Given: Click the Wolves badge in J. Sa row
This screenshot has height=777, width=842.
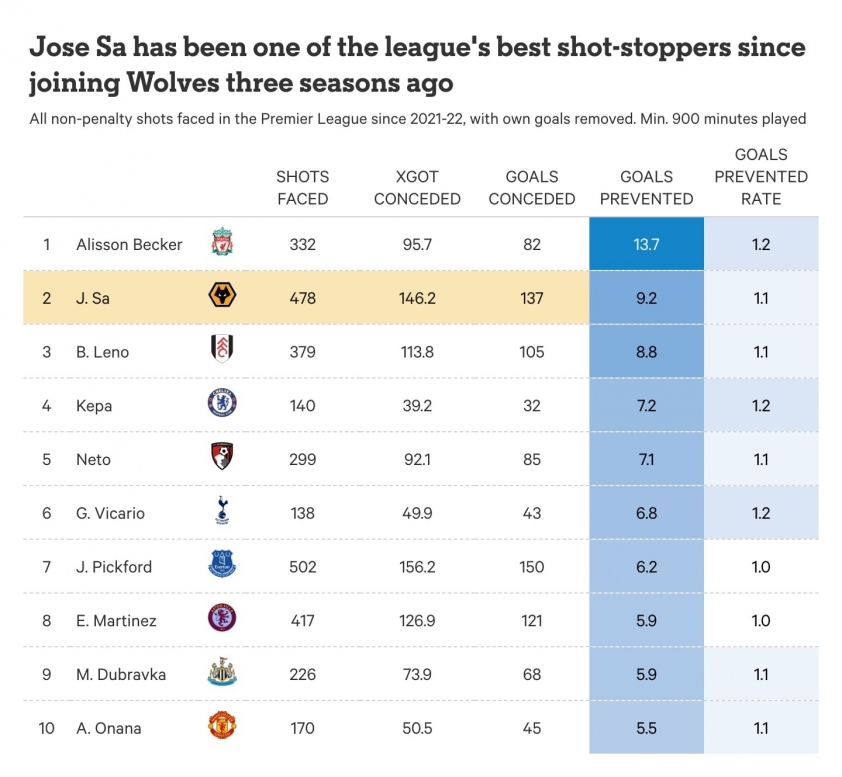Looking at the screenshot, I should [222, 295].
